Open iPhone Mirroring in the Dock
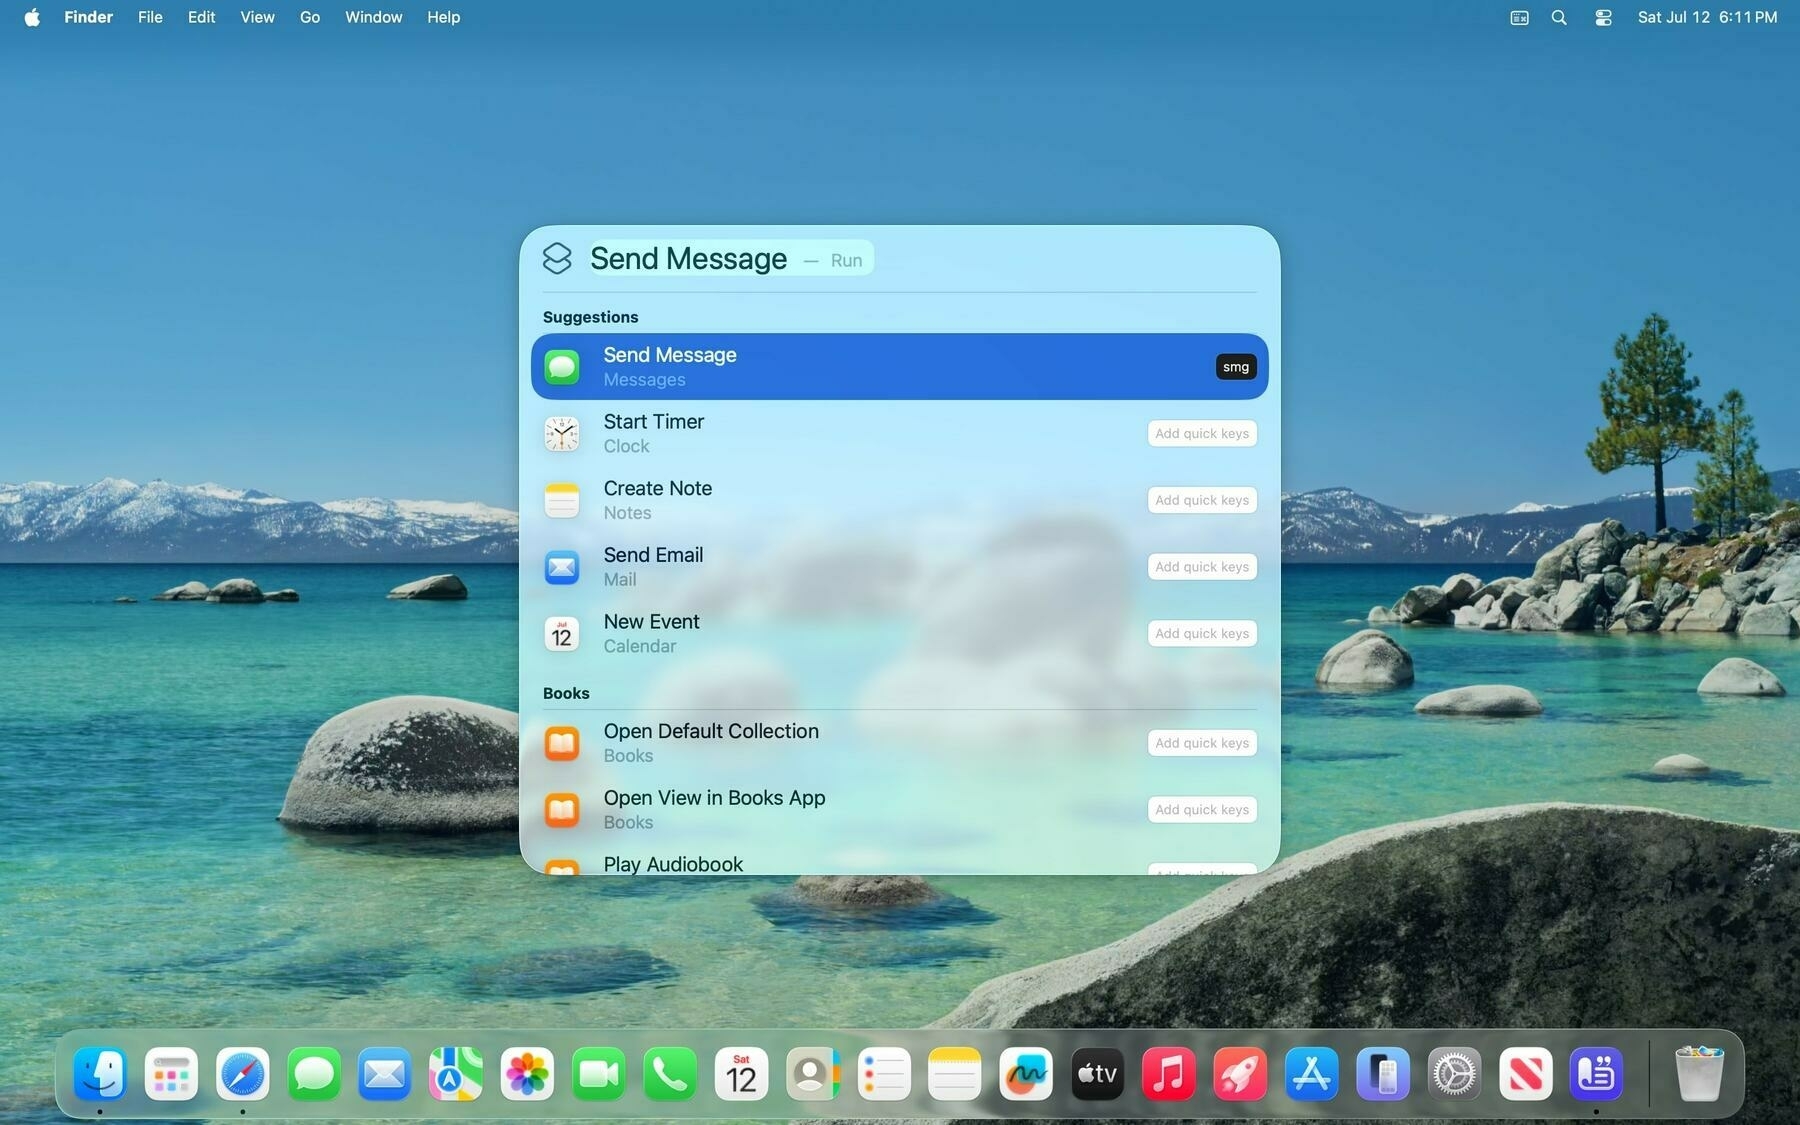 point(1383,1074)
